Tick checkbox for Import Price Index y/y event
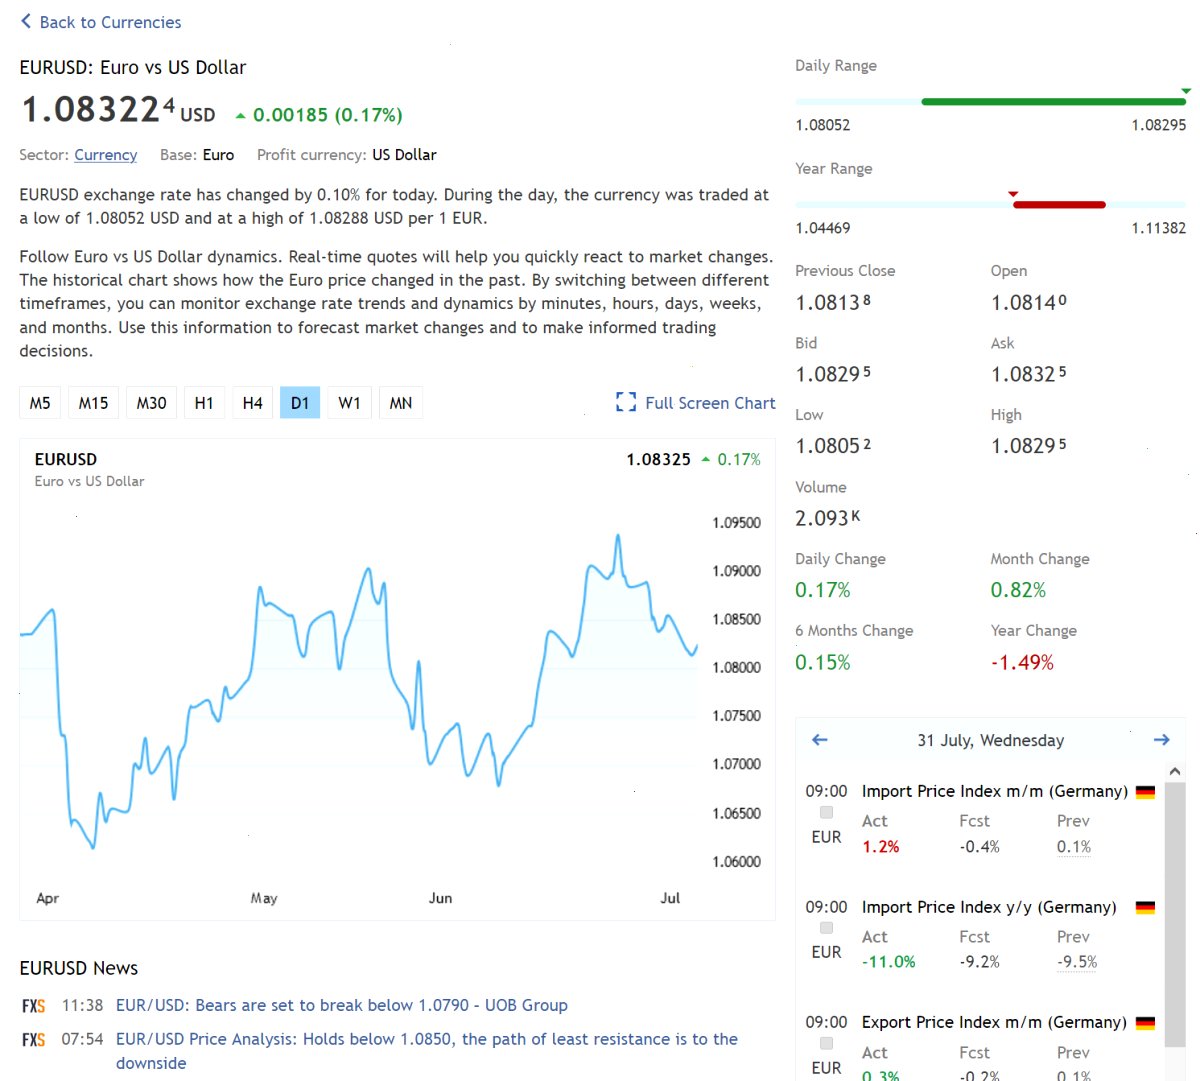Image resolution: width=1200 pixels, height=1081 pixels. 826,928
